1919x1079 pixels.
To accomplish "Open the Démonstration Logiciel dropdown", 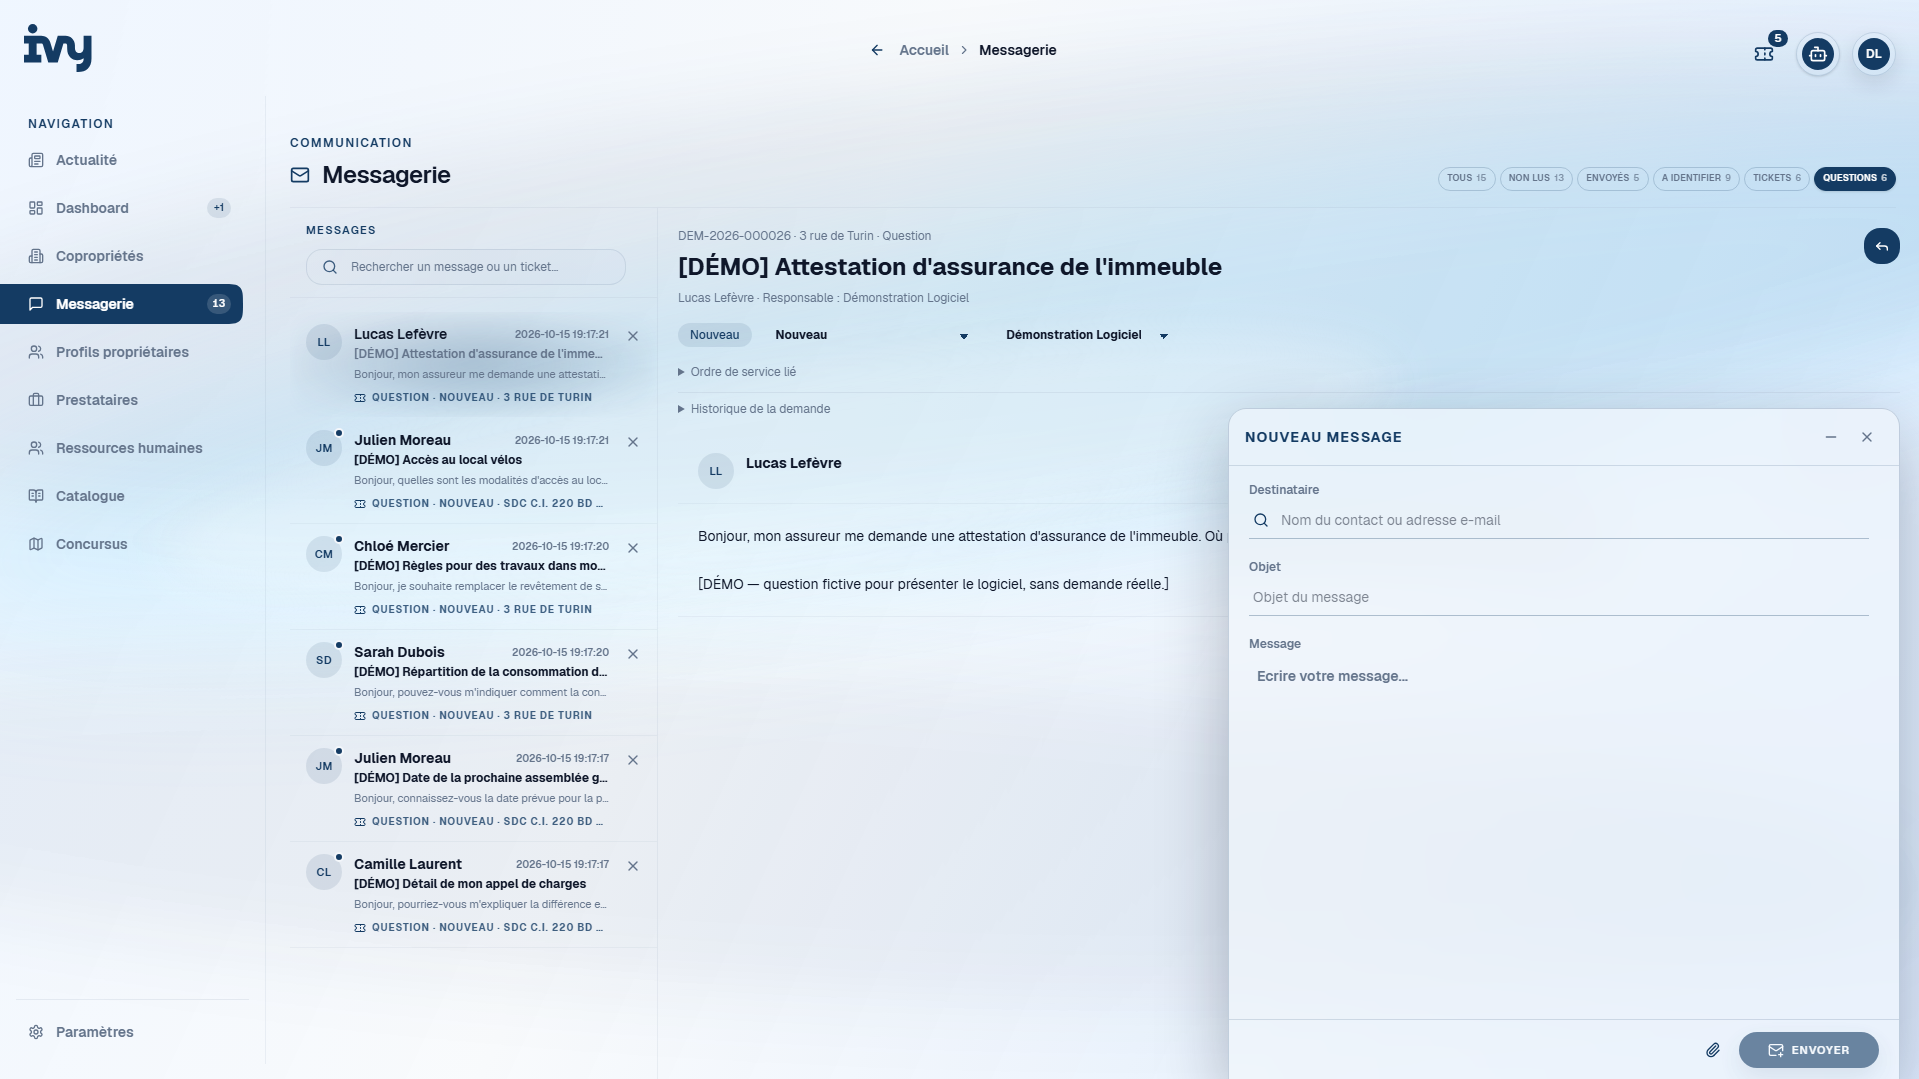I will coord(1087,335).
